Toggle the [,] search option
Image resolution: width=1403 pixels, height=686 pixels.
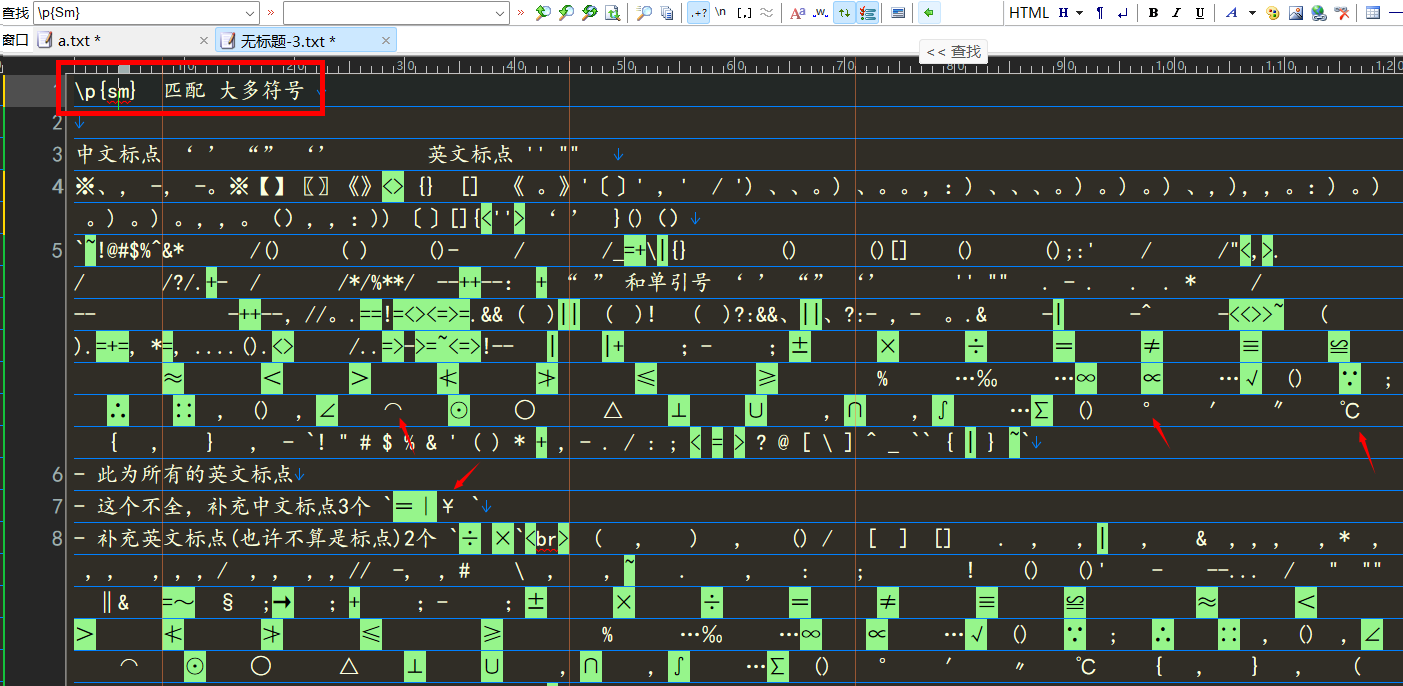(744, 13)
